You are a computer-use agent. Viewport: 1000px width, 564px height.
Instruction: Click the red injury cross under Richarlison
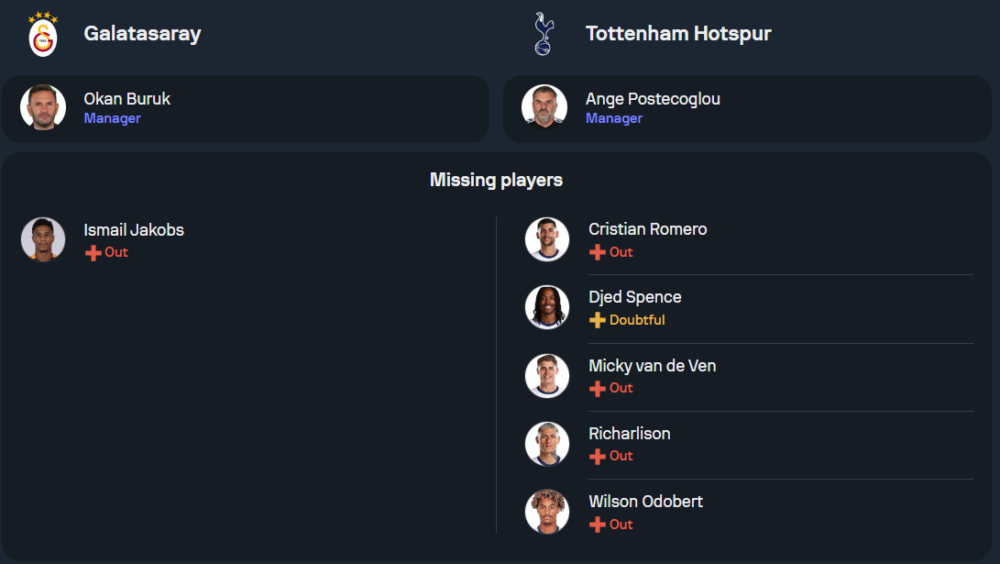(597, 457)
